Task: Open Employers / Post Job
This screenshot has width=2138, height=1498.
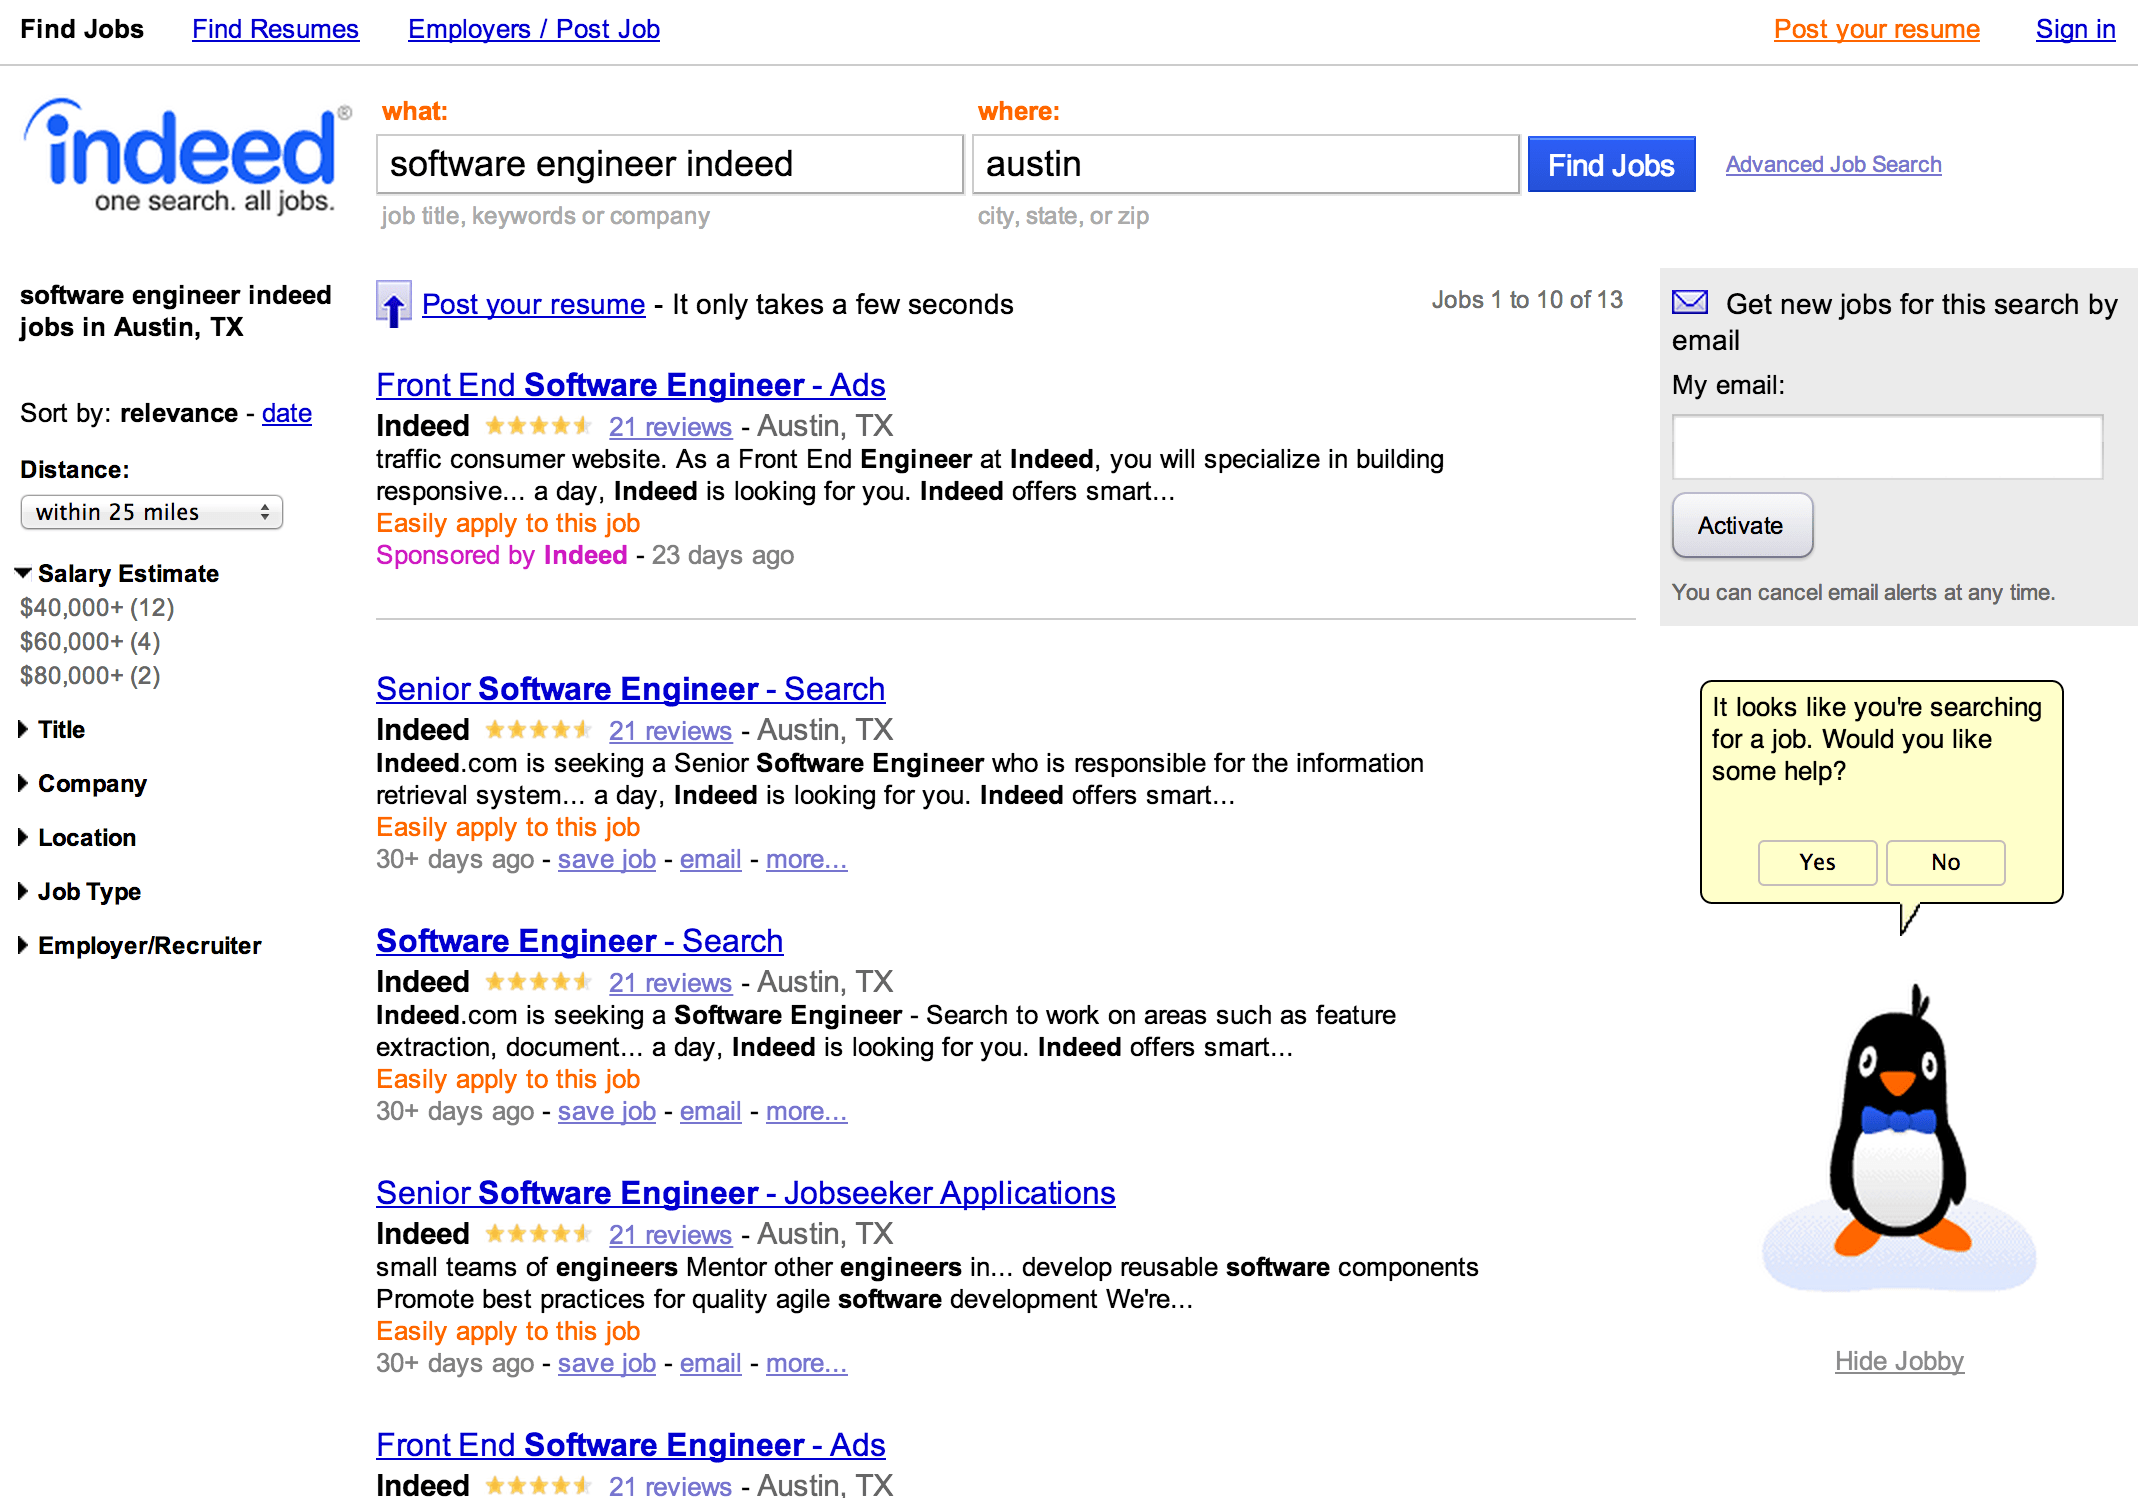Action: coord(533,29)
